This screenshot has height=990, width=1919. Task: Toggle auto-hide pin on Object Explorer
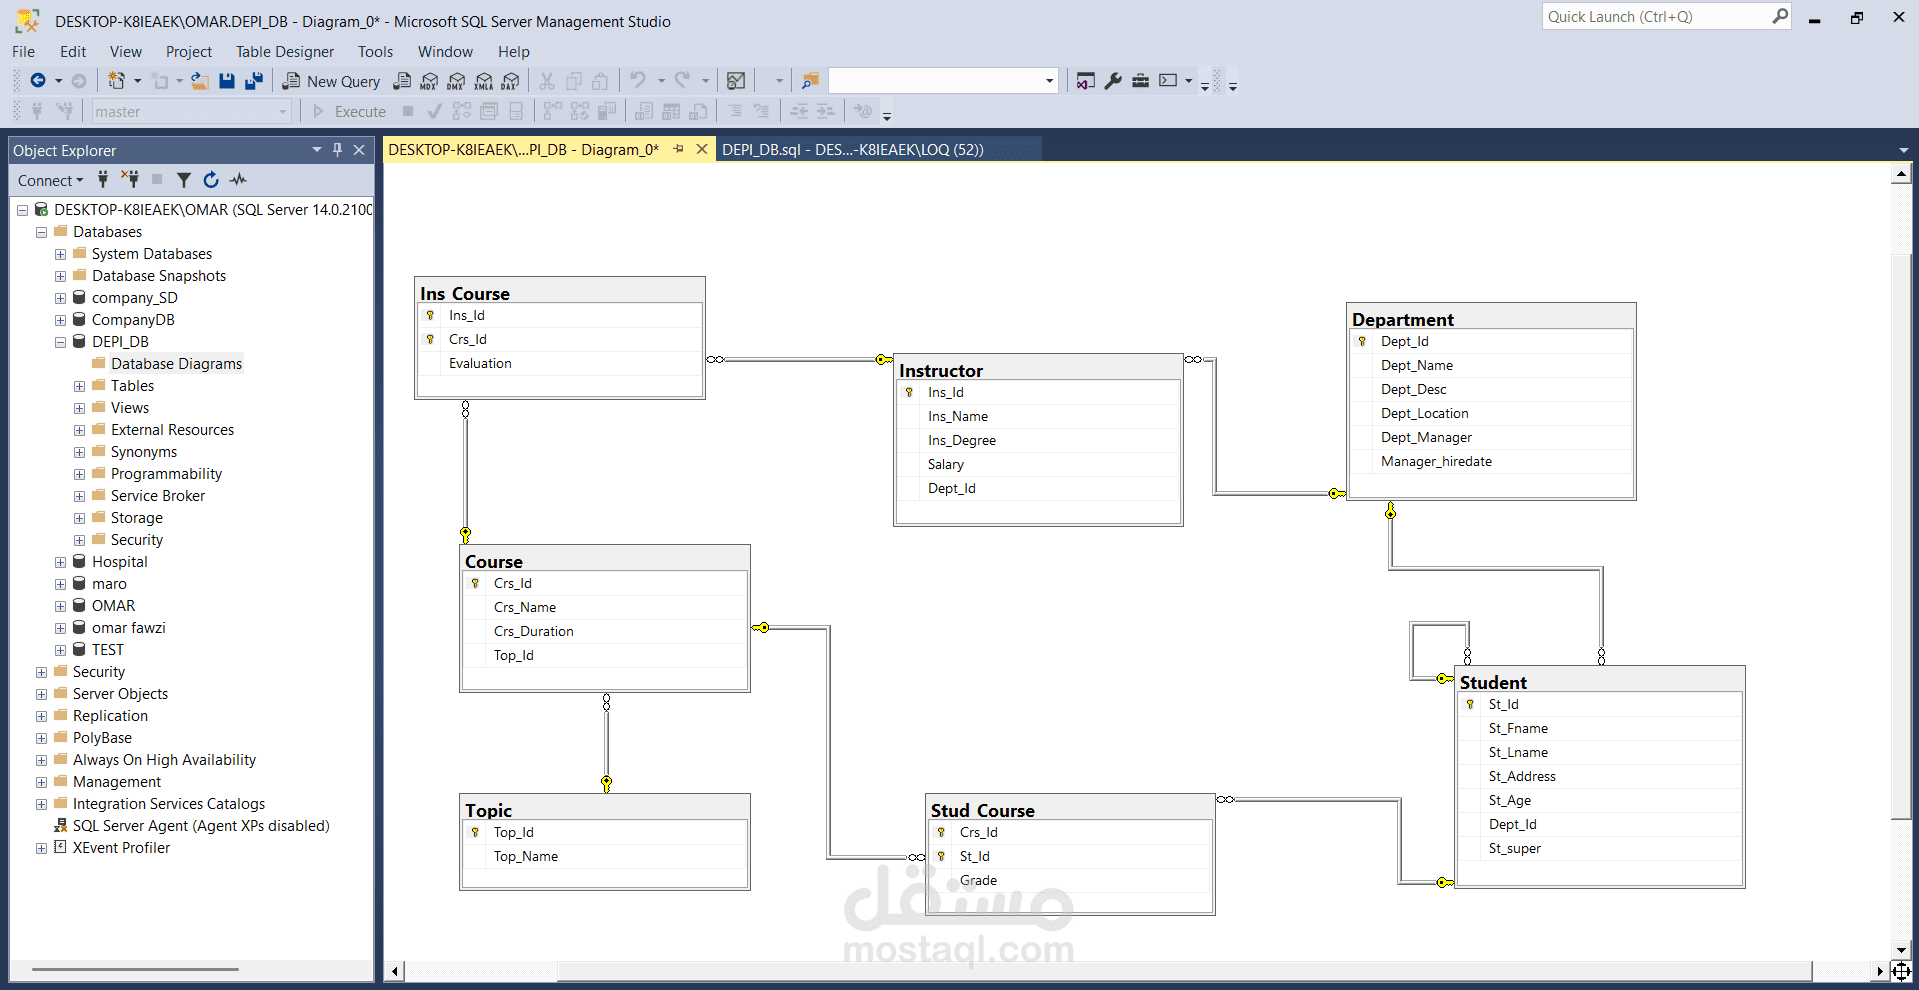tap(337, 150)
